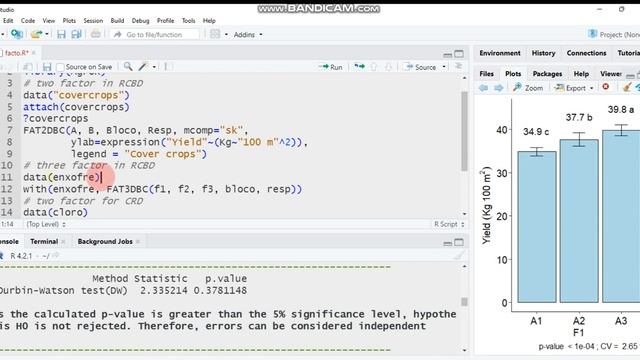The image size is (640, 360).
Task: Open the R Script file type selector
Action: [x=449, y=224]
